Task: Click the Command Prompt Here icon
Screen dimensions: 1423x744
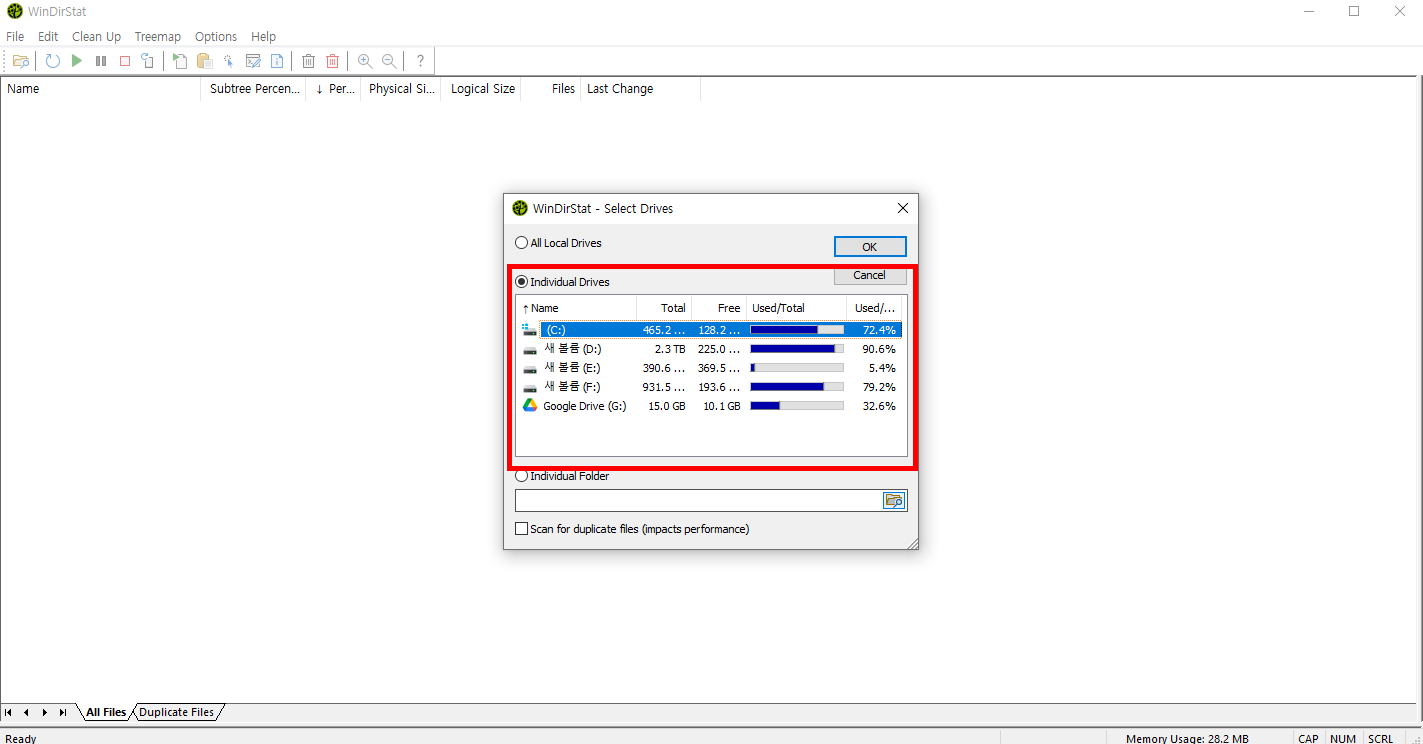Action: tap(253, 61)
